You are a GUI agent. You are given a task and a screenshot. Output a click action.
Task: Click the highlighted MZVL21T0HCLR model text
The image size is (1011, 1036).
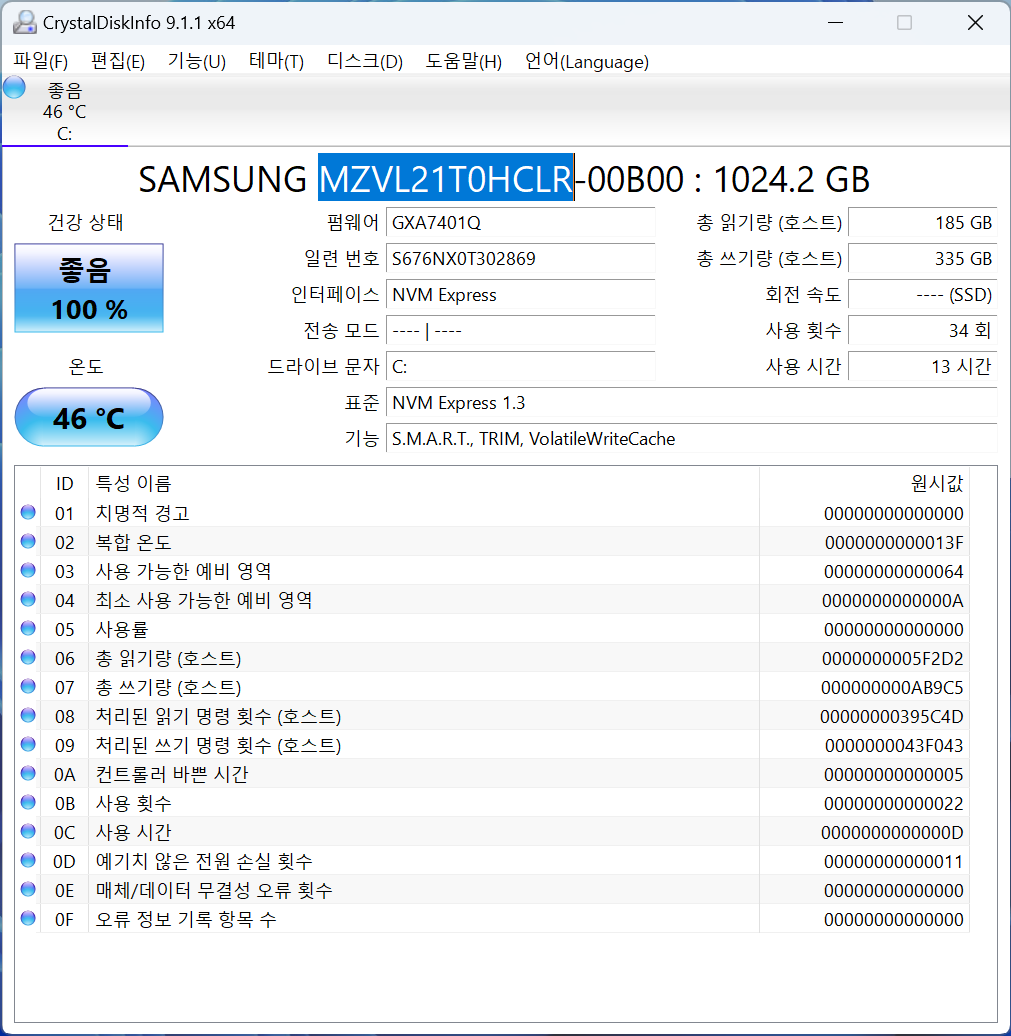coord(446,178)
